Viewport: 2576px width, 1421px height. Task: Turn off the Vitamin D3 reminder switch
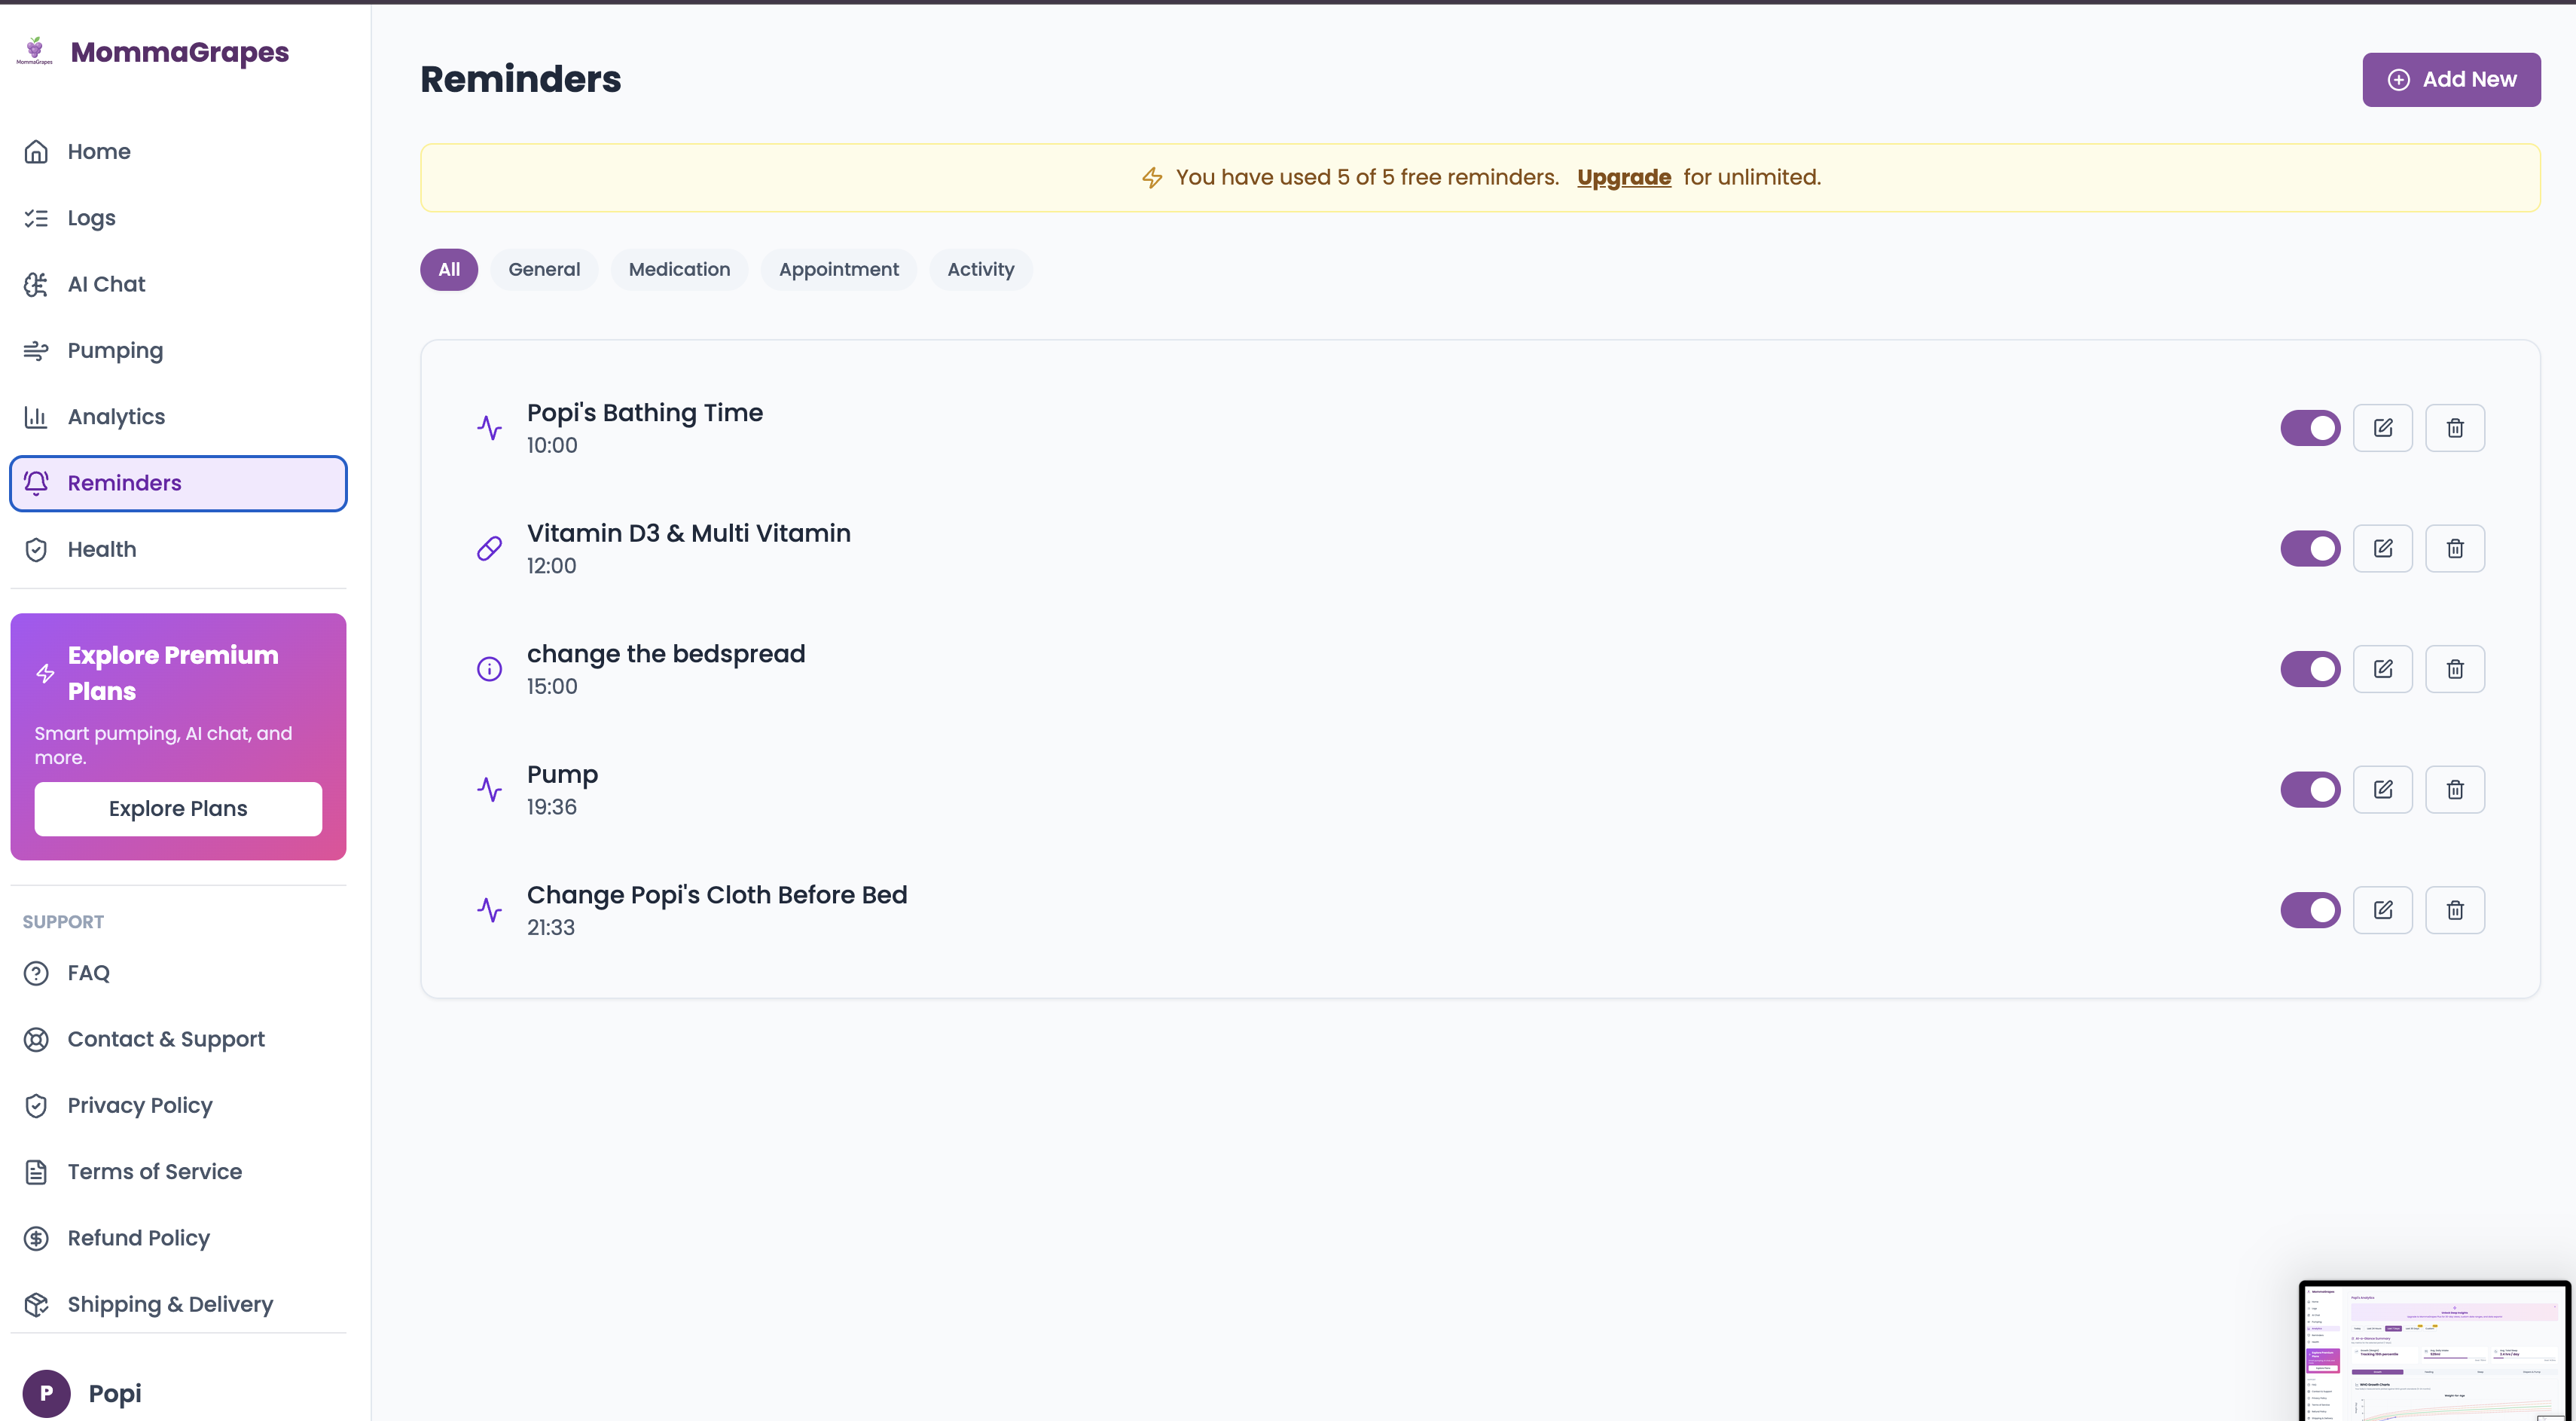2310,549
